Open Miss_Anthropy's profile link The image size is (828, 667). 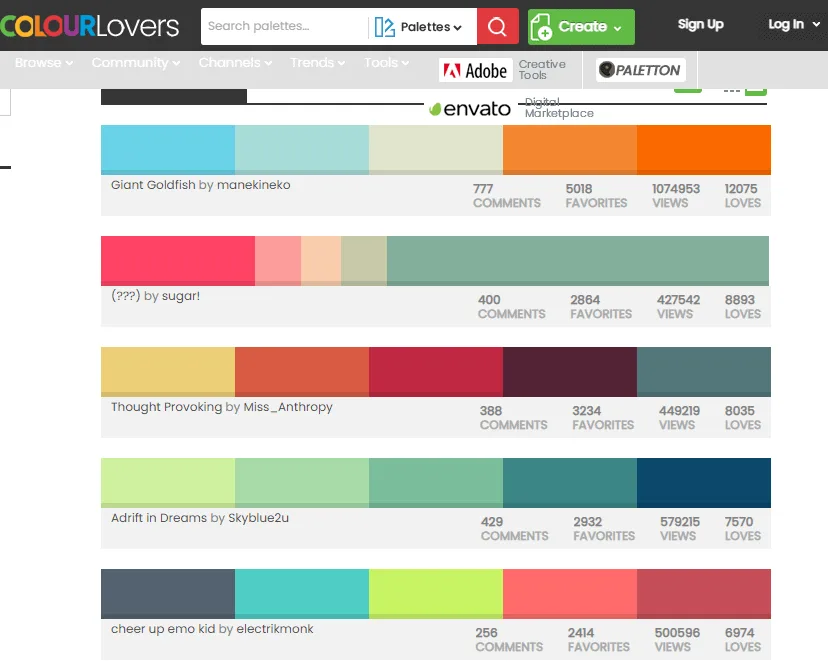tap(288, 407)
